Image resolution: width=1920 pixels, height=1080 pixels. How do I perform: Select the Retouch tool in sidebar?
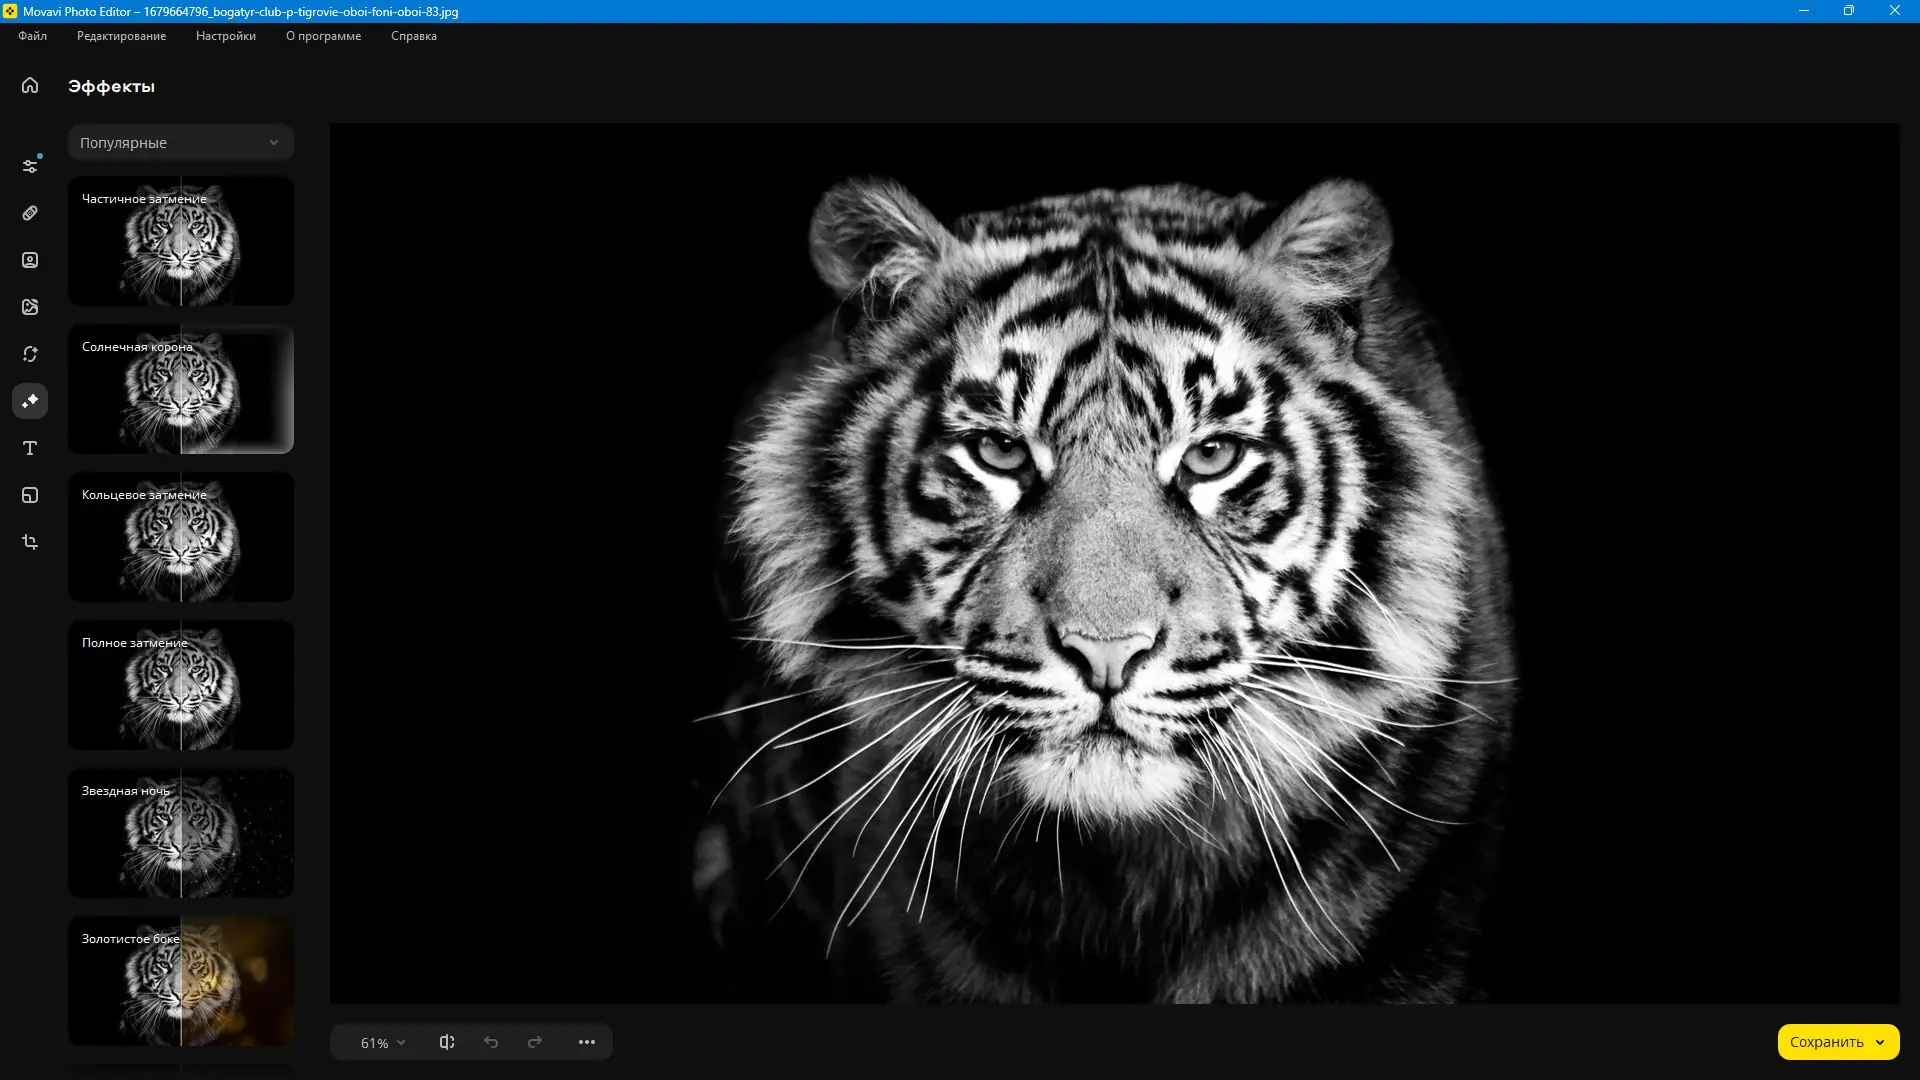tap(30, 213)
